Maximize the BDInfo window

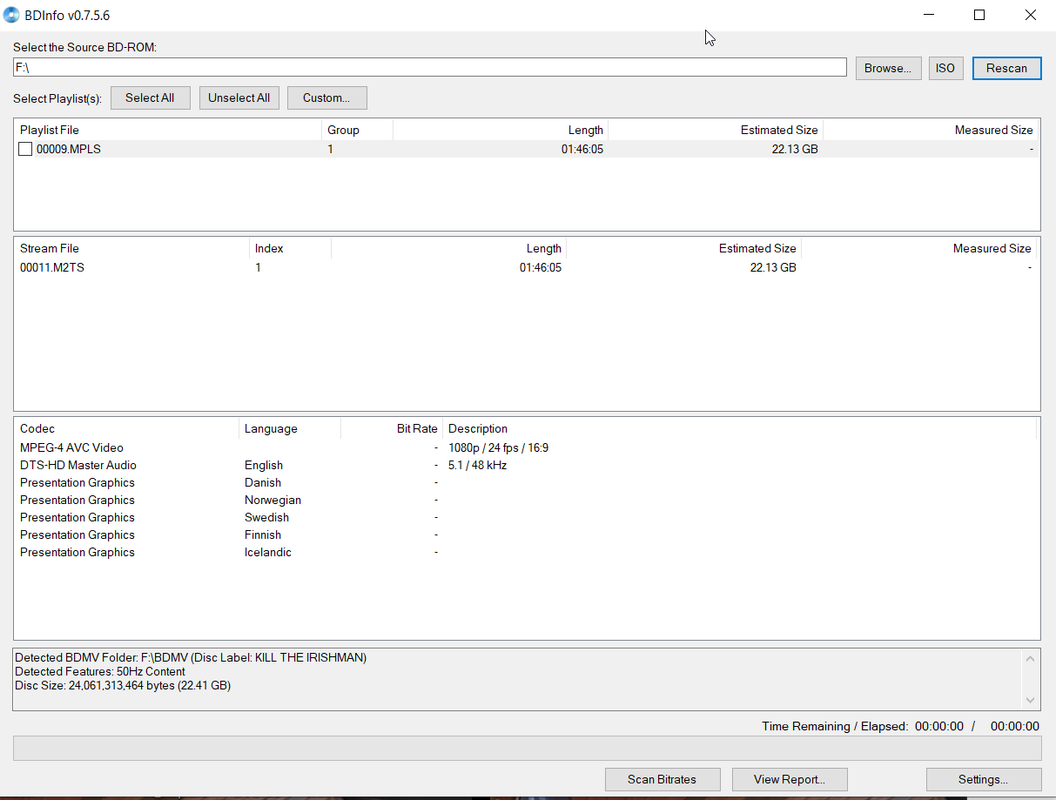pos(979,15)
